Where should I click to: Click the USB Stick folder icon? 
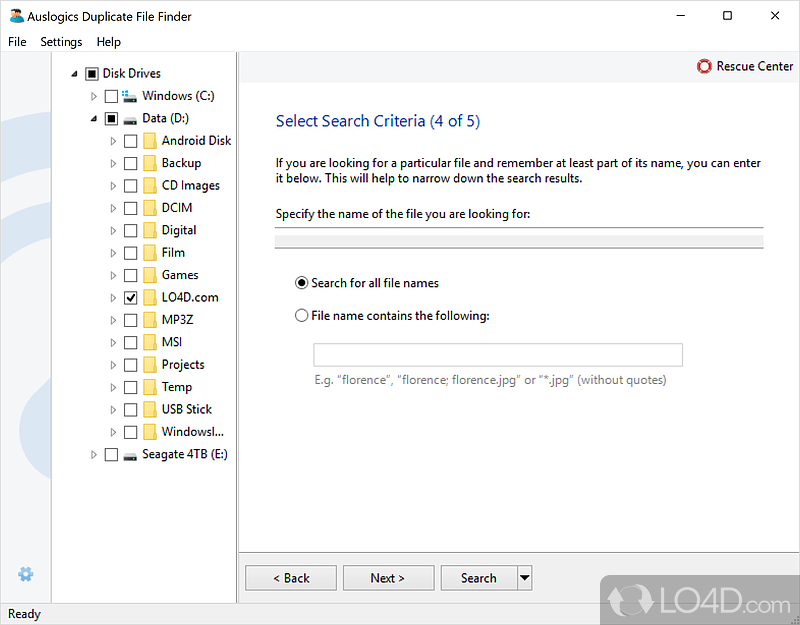pos(149,409)
